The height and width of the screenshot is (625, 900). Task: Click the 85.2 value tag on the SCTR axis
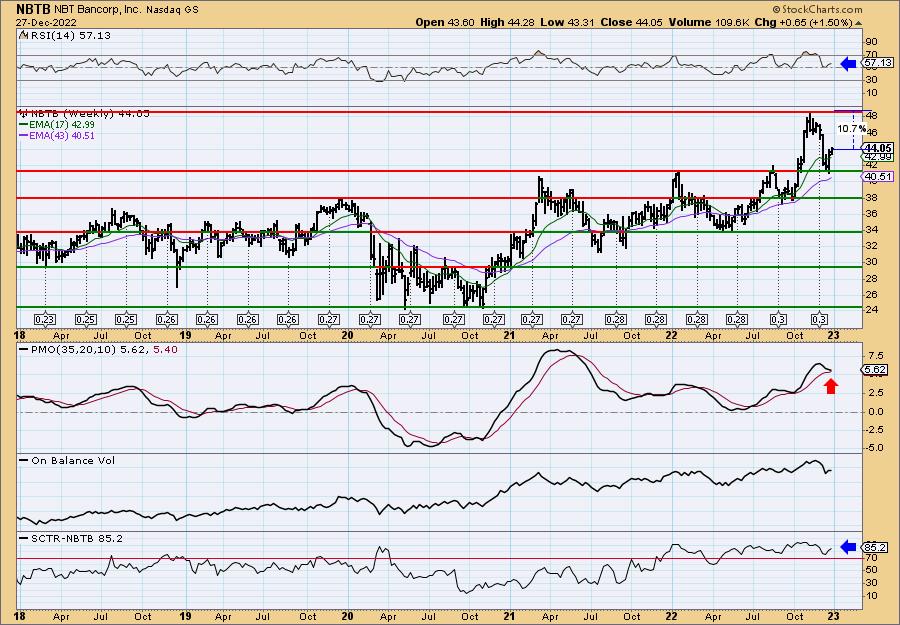[875, 548]
